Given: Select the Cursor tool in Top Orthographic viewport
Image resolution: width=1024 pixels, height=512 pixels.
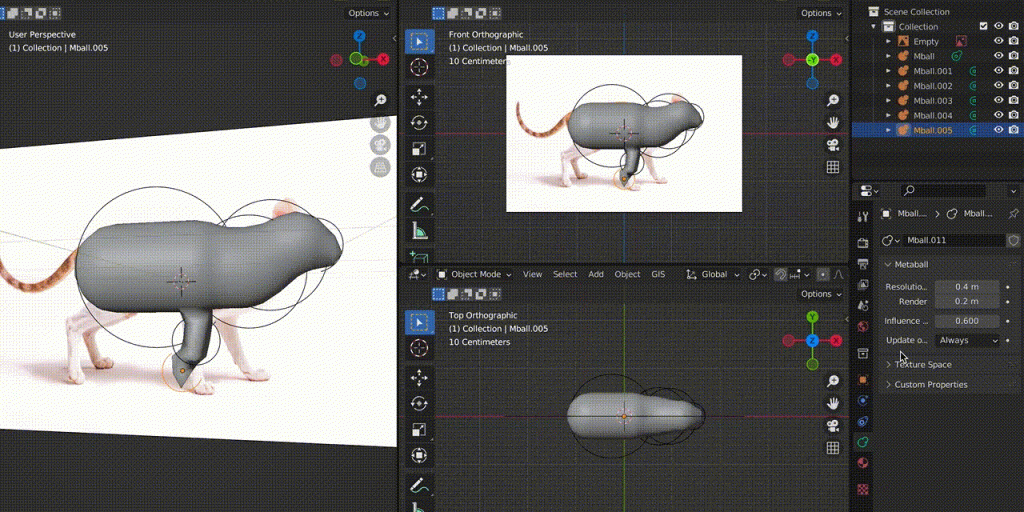Looking at the screenshot, I should 419,347.
